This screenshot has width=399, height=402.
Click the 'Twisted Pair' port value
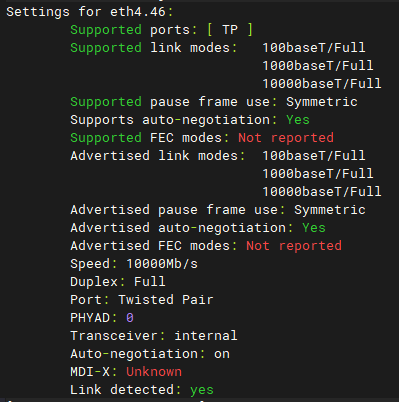point(166,300)
